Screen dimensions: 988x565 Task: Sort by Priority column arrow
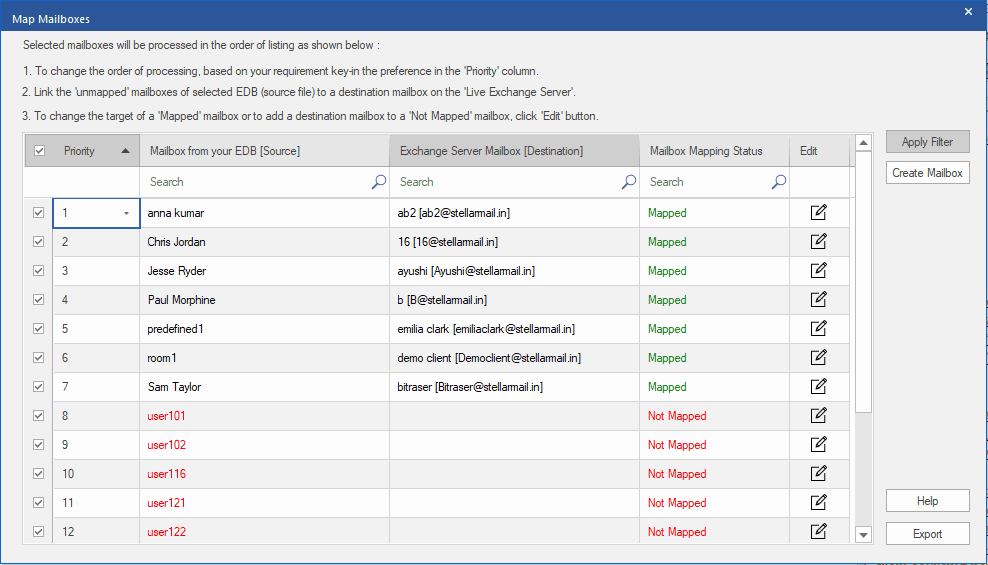[125, 151]
